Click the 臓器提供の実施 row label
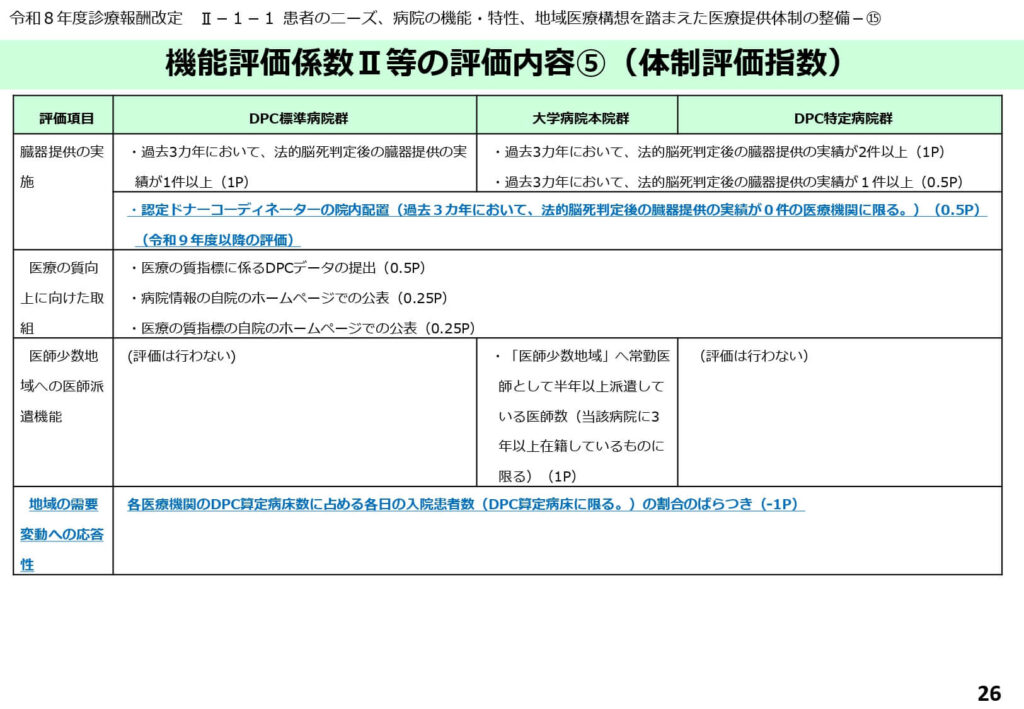Image resolution: width=1024 pixels, height=709 pixels. click(x=62, y=166)
